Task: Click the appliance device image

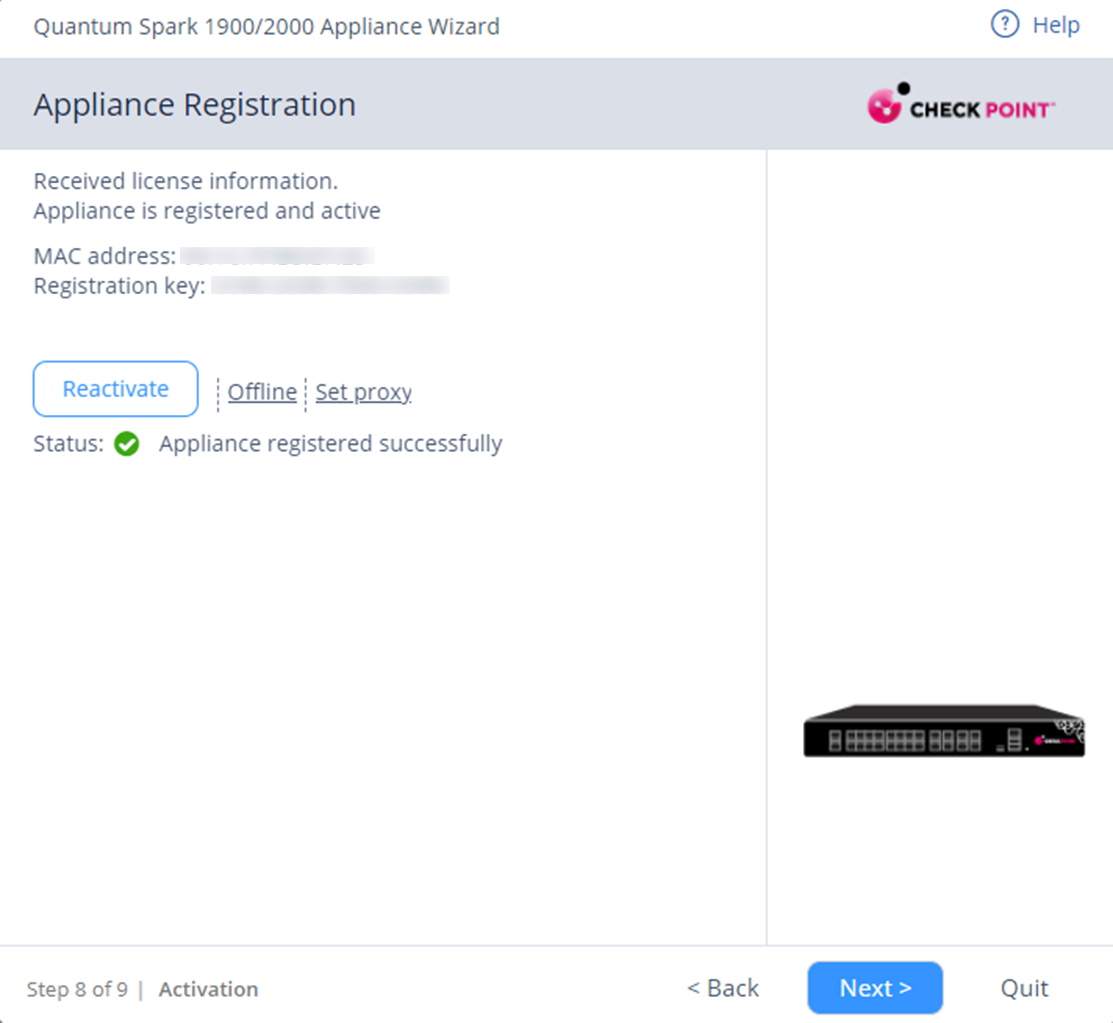Action: coord(944,731)
